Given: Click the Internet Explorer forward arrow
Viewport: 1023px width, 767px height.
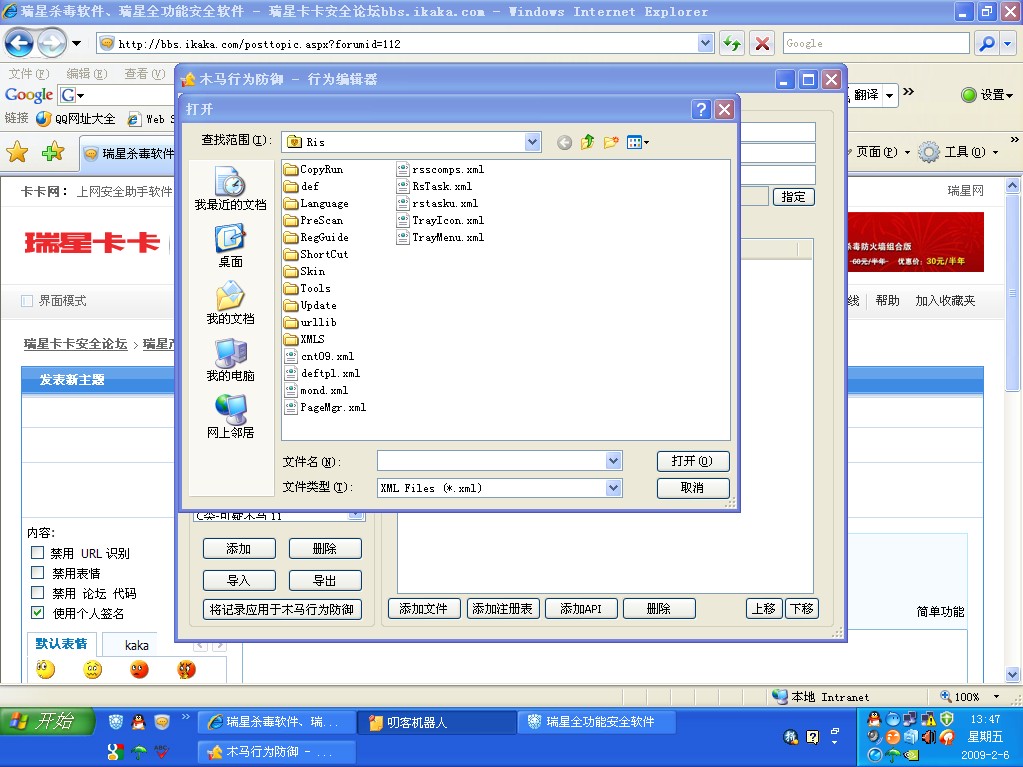Looking at the screenshot, I should click(52, 44).
